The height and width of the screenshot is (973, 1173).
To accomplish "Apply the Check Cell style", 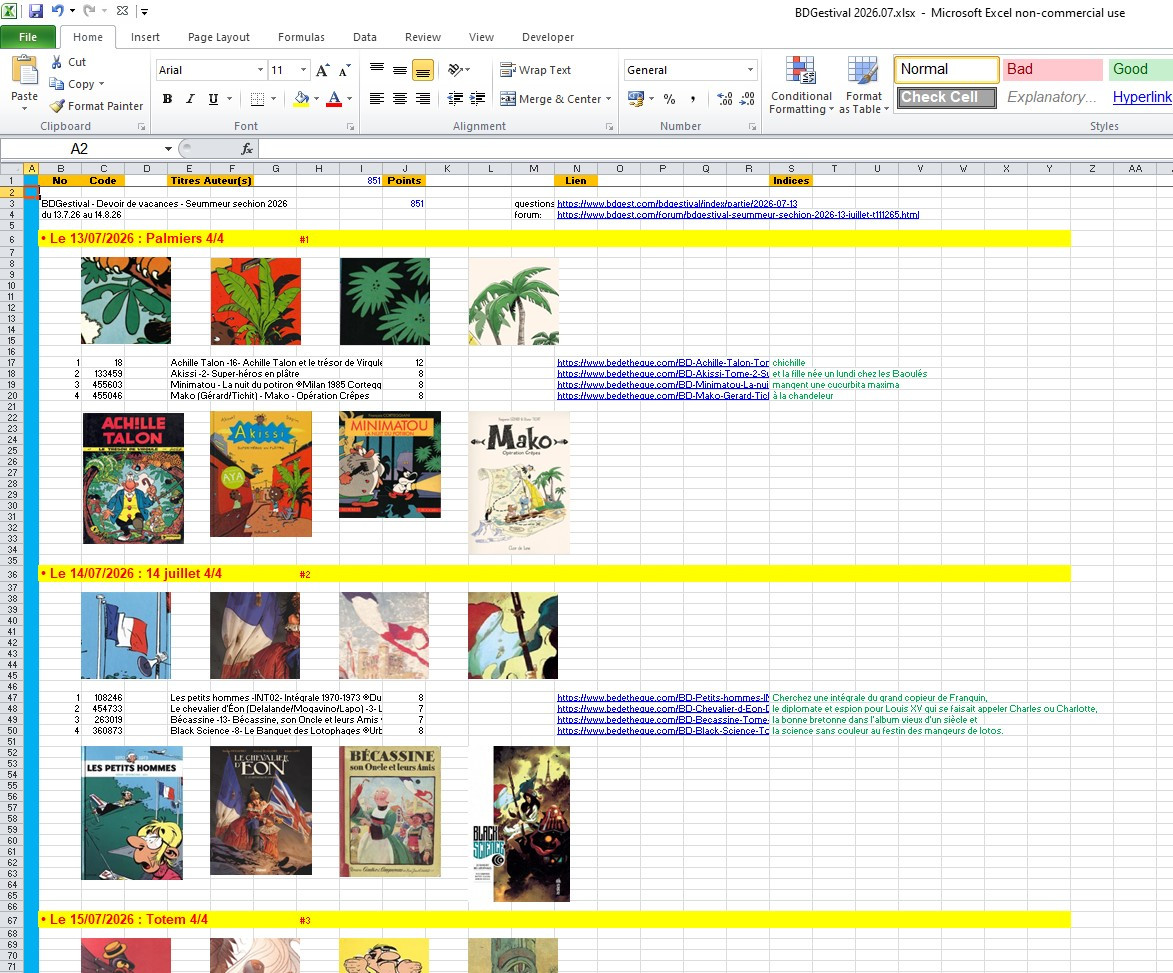I will click(x=946, y=97).
